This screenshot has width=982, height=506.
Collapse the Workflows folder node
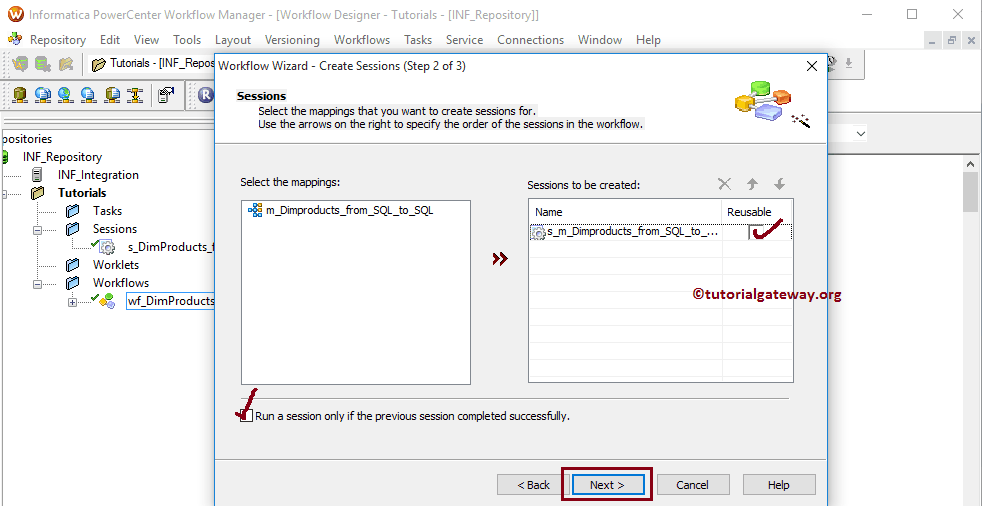coord(37,283)
